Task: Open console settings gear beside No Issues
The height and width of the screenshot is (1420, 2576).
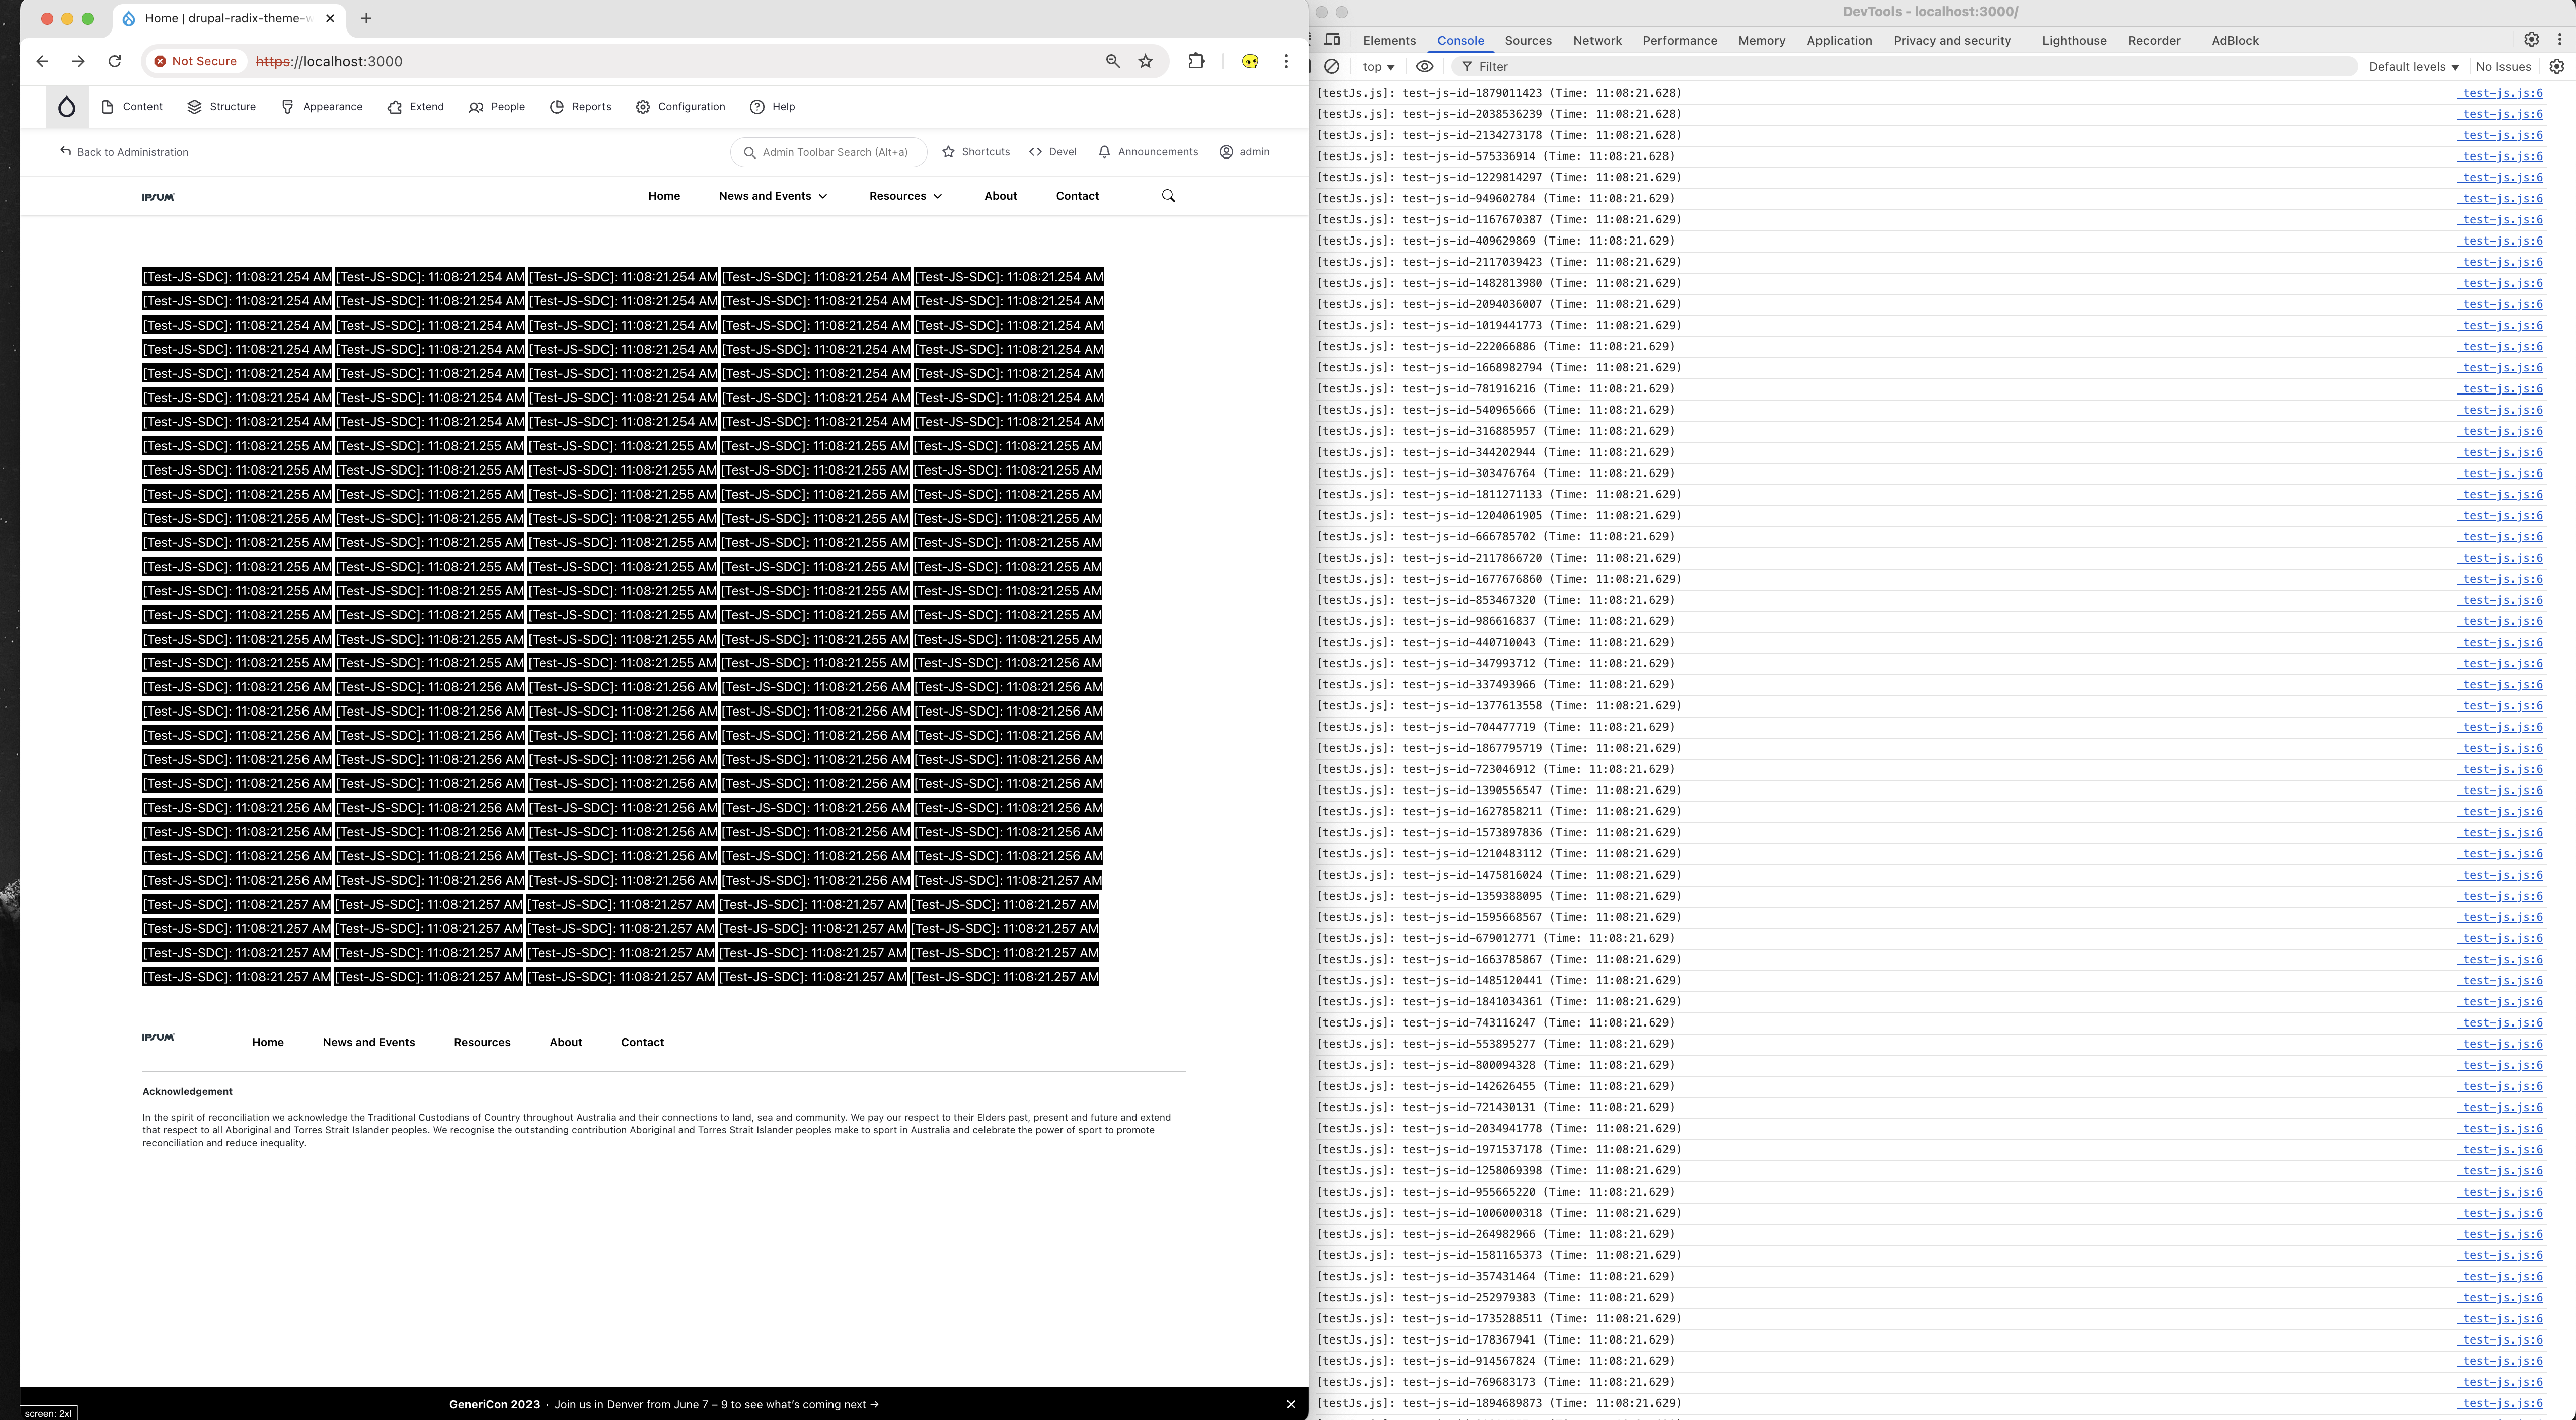Action: click(2557, 67)
